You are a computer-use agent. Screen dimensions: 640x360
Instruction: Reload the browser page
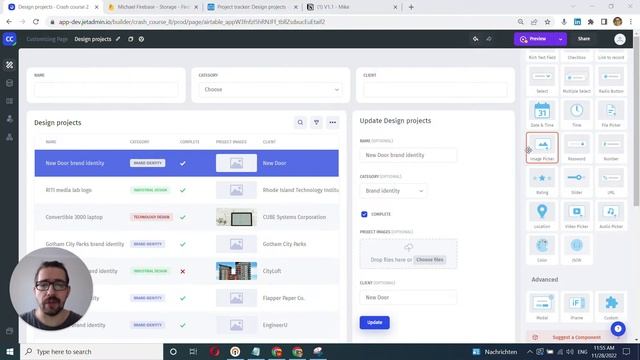tap(36, 22)
